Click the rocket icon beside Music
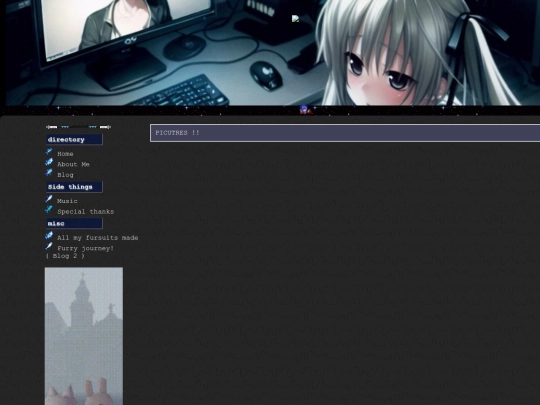The height and width of the screenshot is (405, 540). (x=49, y=198)
